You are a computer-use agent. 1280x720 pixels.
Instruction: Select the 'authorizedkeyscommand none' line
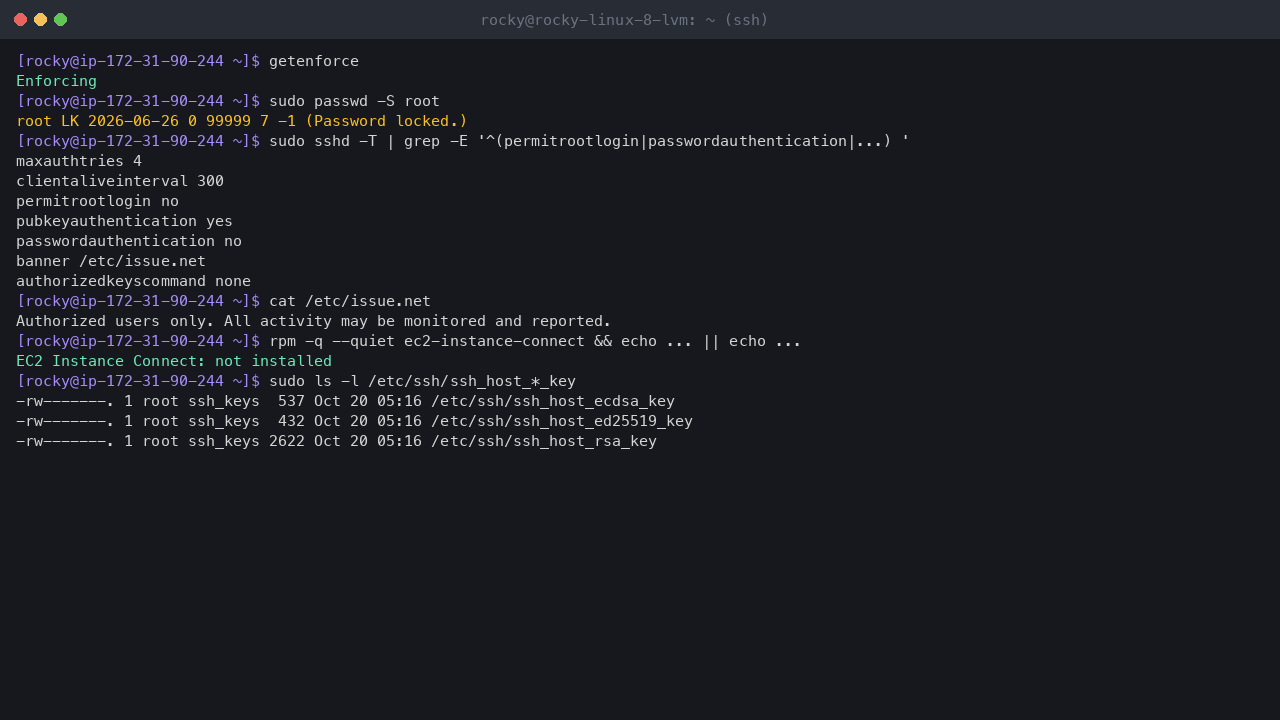(133, 281)
